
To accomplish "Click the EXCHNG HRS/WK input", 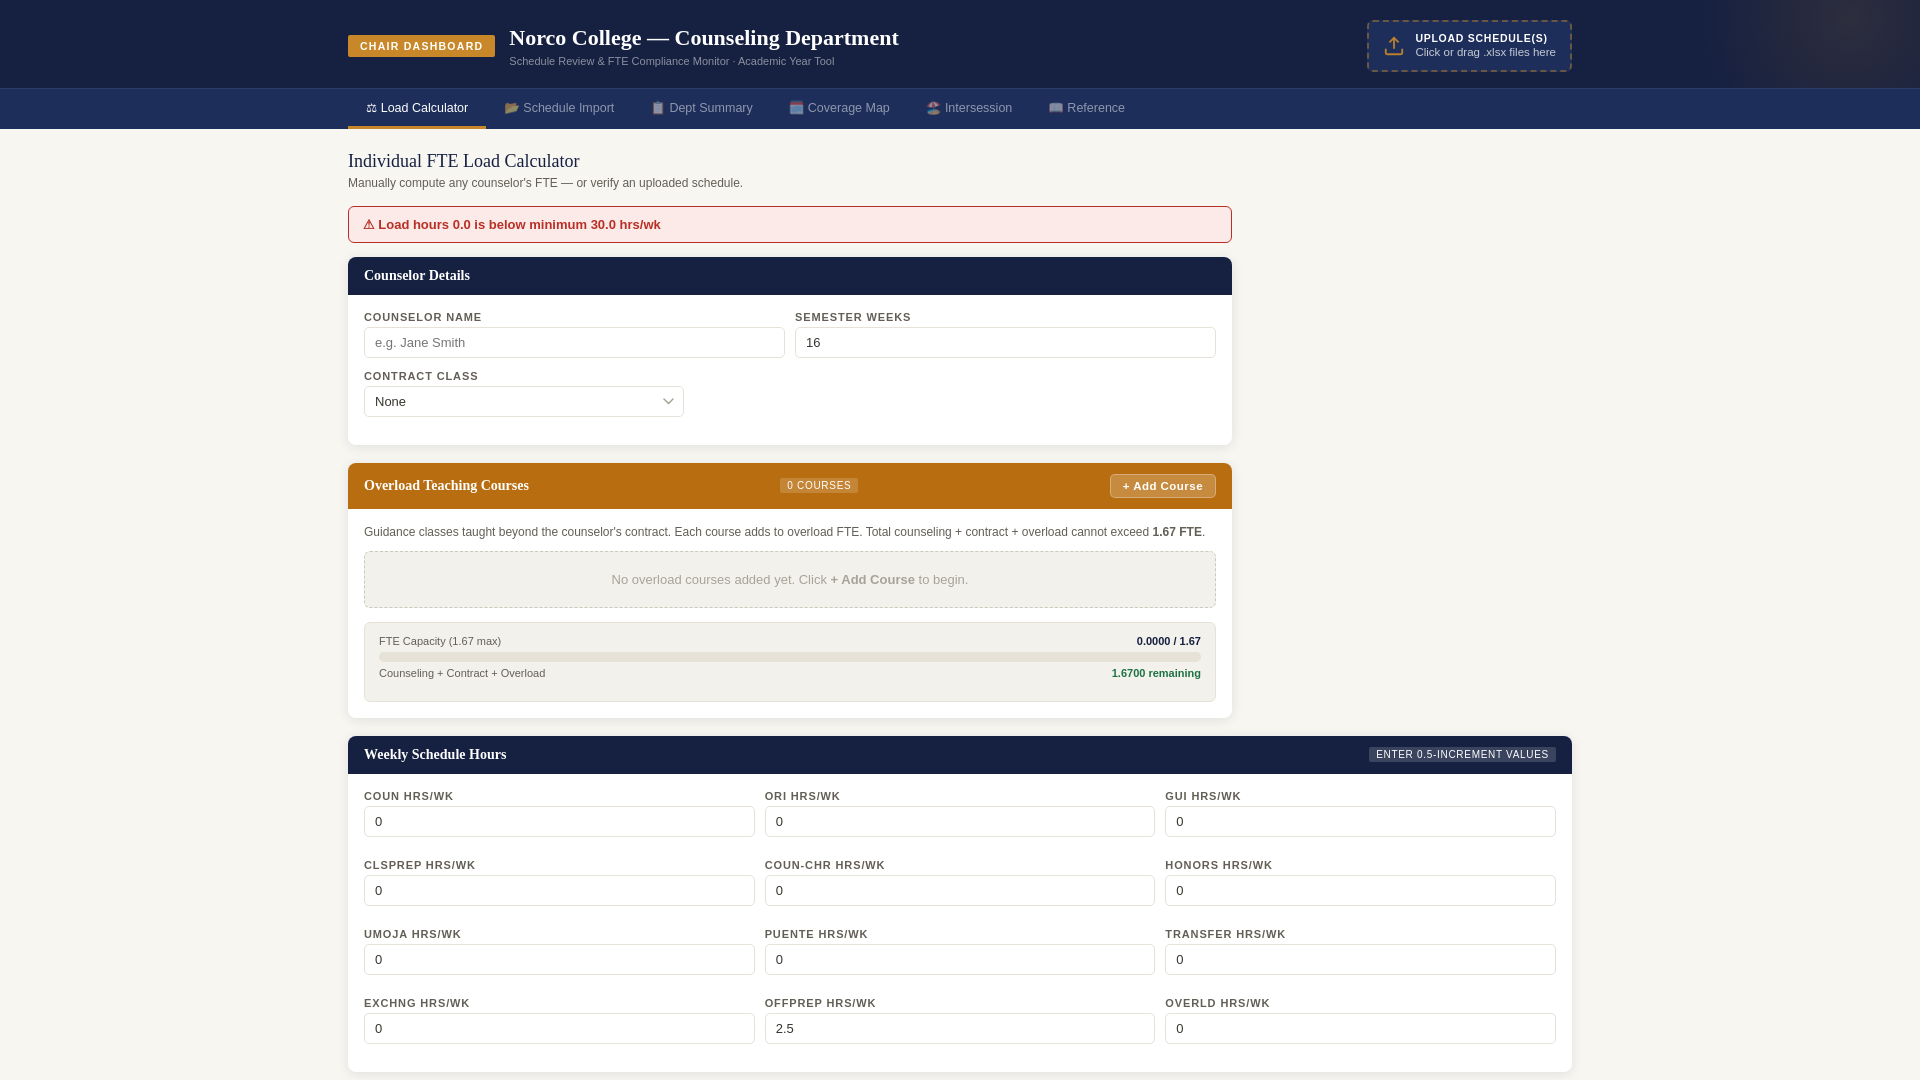I will click(x=559, y=1029).
